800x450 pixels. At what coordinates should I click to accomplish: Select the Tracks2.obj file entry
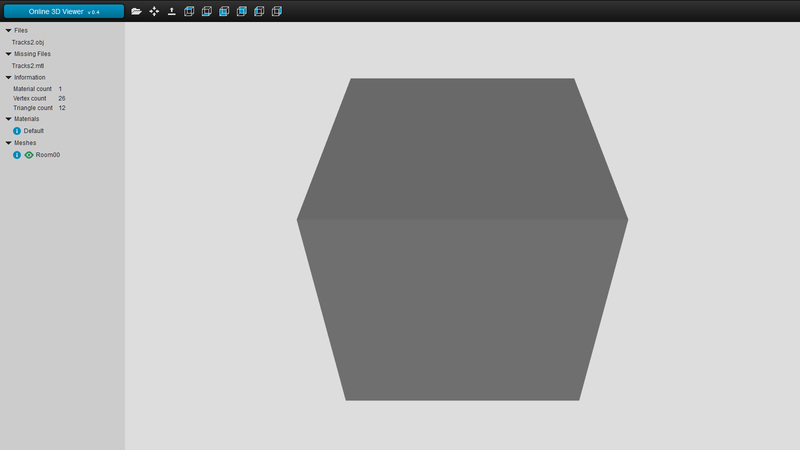pos(28,42)
